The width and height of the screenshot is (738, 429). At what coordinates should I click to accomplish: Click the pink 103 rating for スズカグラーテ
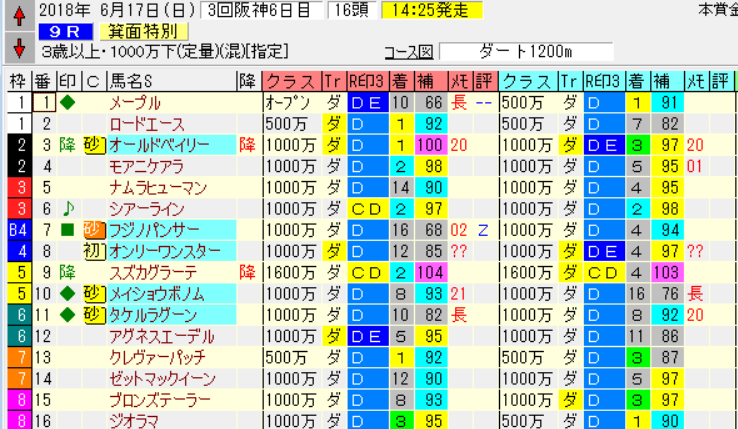[x=666, y=272]
